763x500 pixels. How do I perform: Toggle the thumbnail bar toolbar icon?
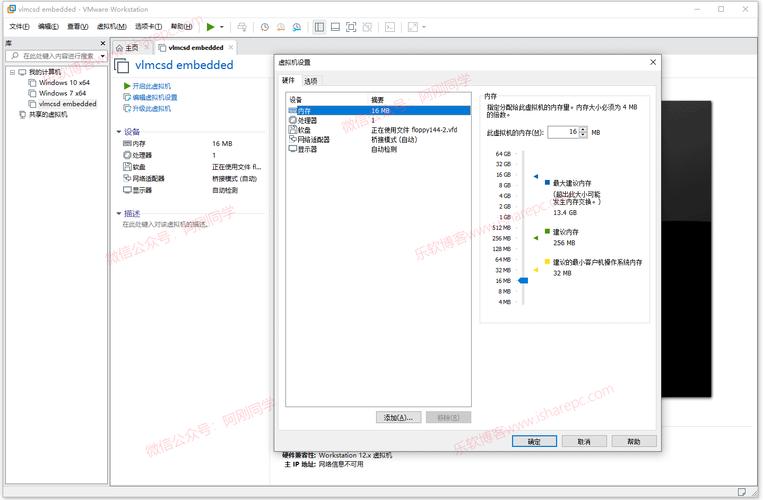tap(335, 27)
